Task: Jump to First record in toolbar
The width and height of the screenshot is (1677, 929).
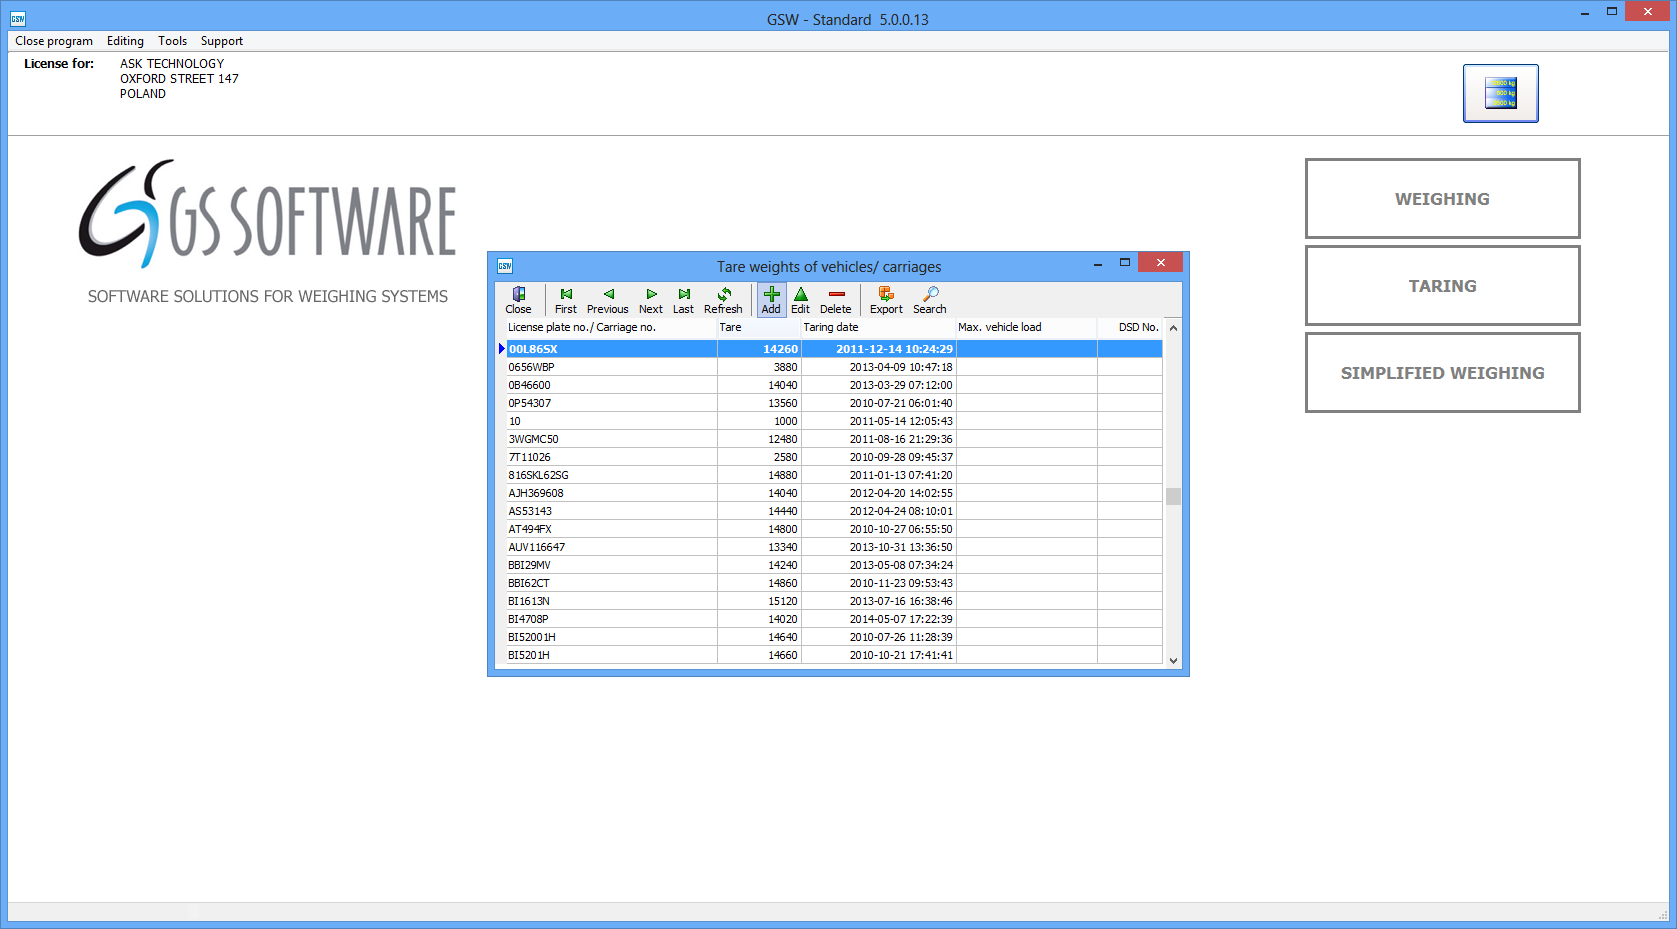Action: 566,300
